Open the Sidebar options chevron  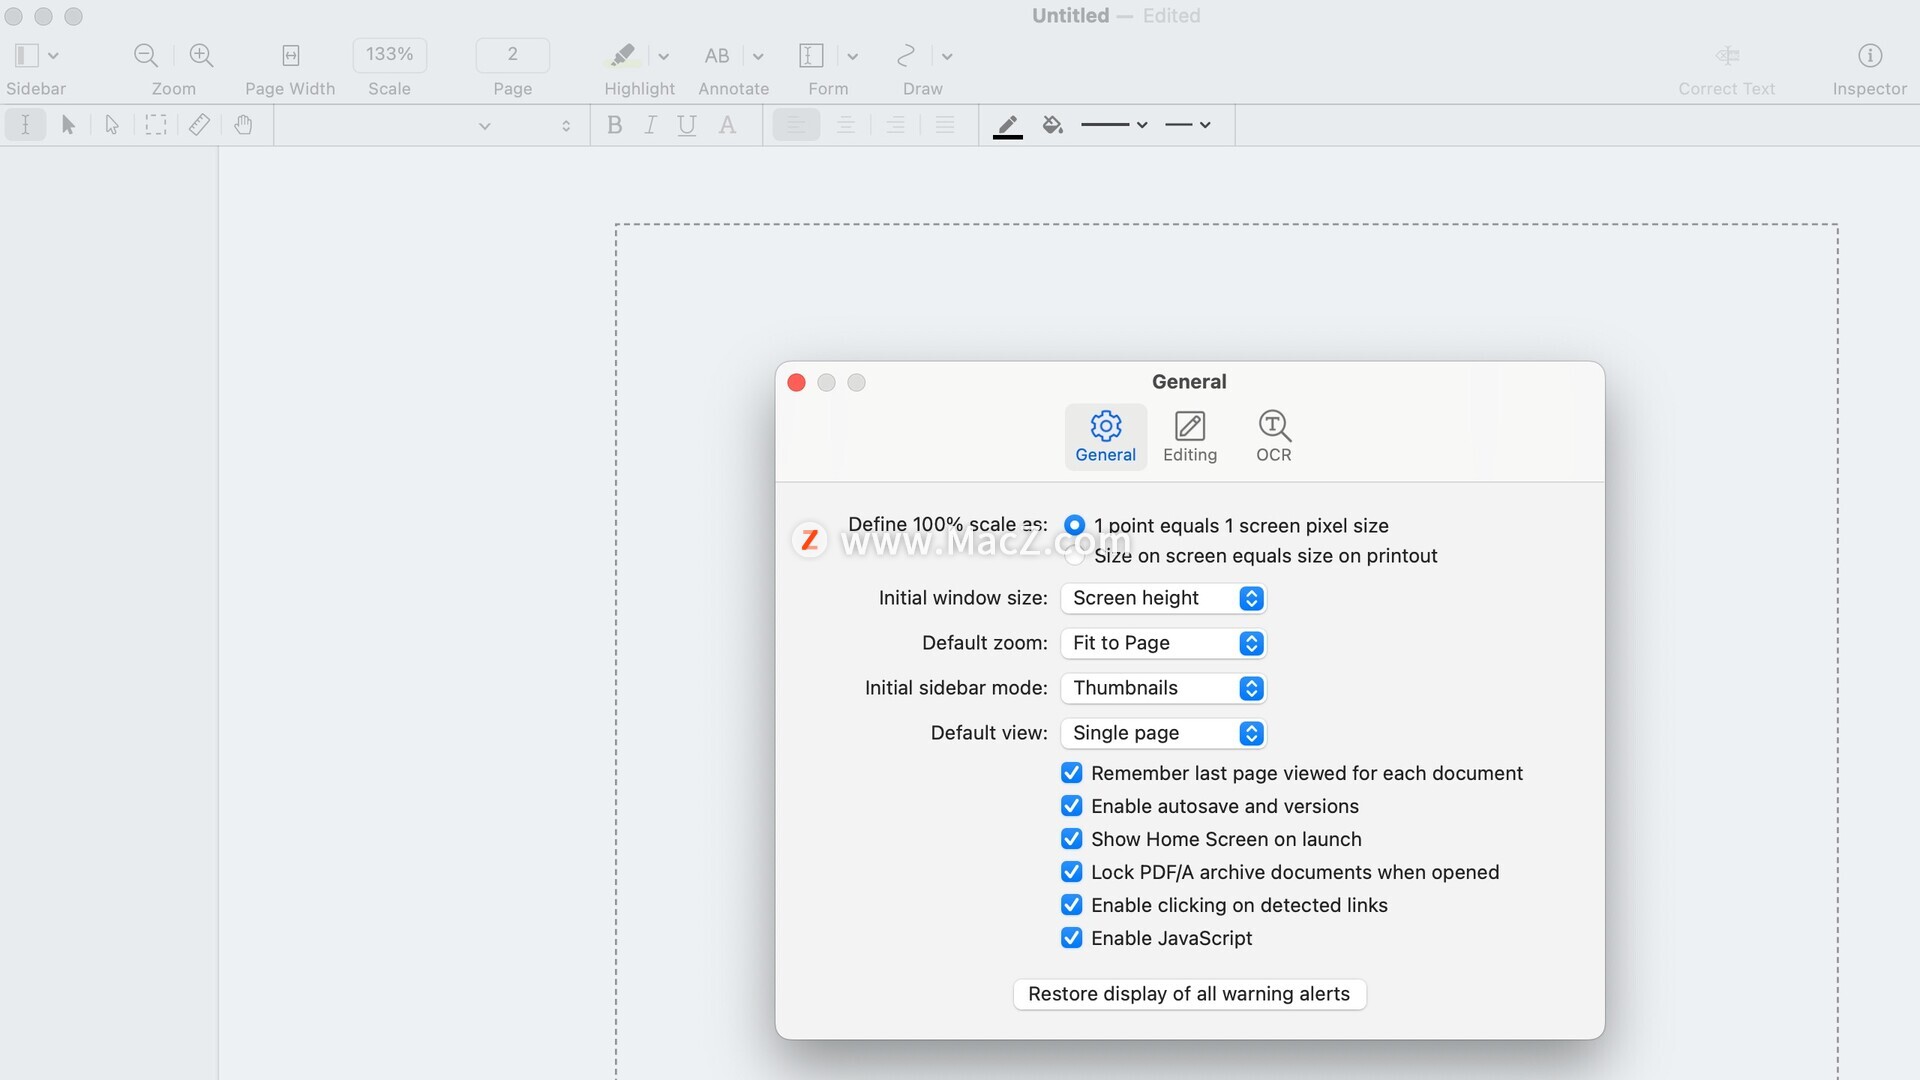(54, 56)
